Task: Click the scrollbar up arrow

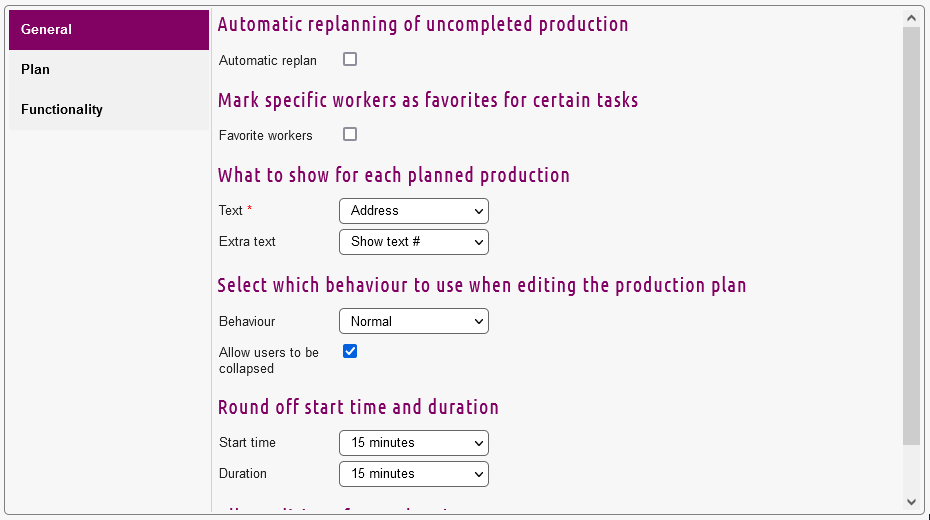Action: pyautogui.click(x=911, y=18)
